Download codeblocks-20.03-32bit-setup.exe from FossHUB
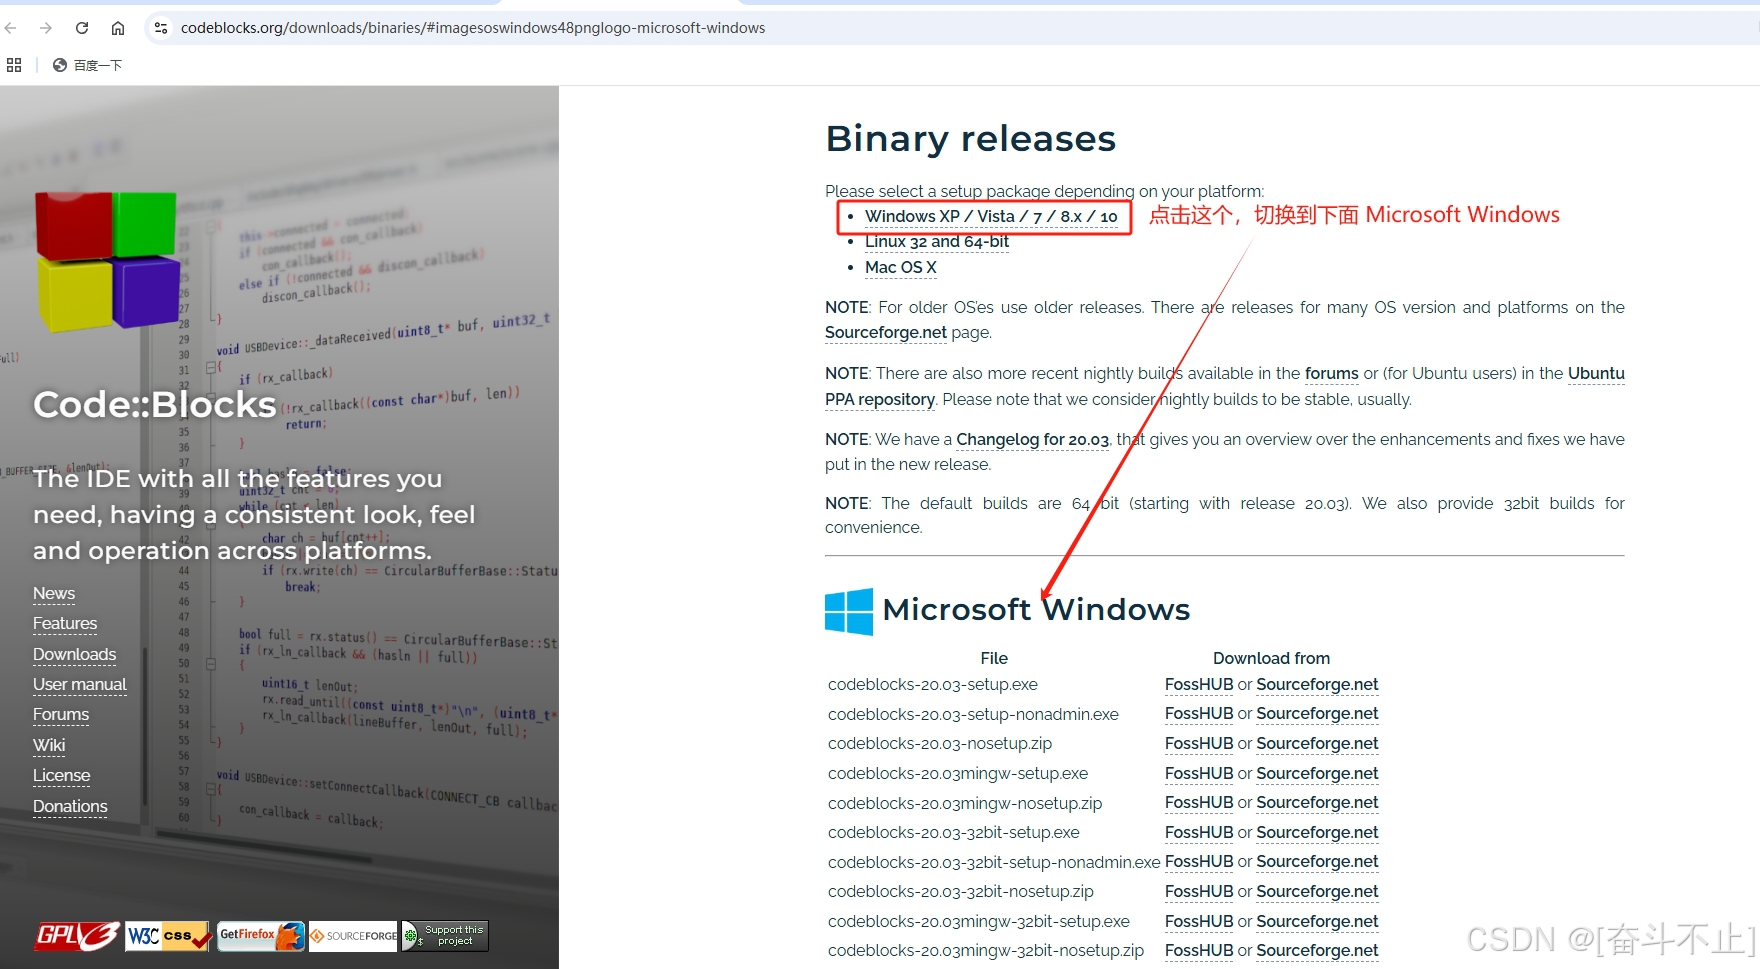This screenshot has width=1760, height=969. (x=1199, y=833)
